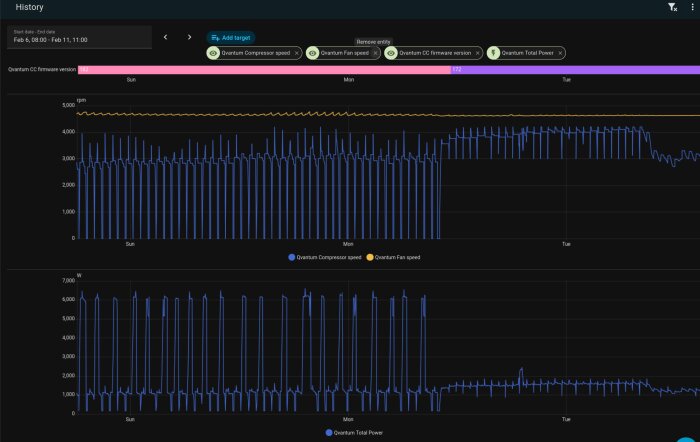Toggle Quantum Fan speed legend entry
The width and height of the screenshot is (700, 442).
point(393,257)
